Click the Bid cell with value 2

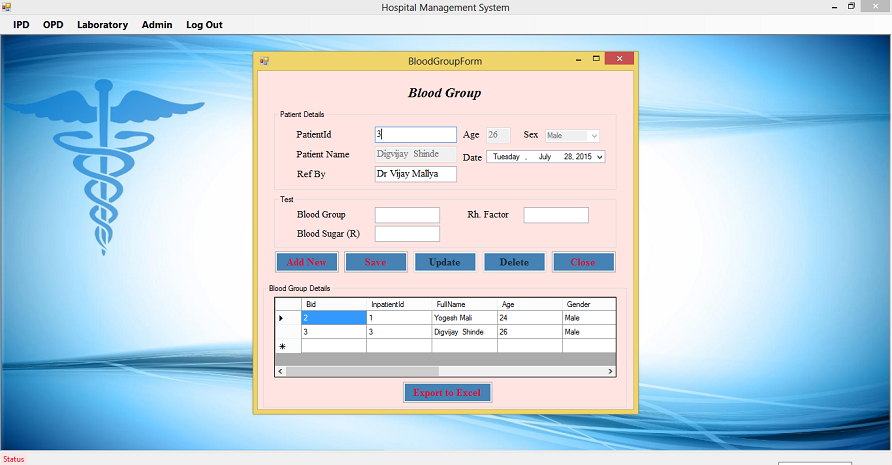(334, 318)
